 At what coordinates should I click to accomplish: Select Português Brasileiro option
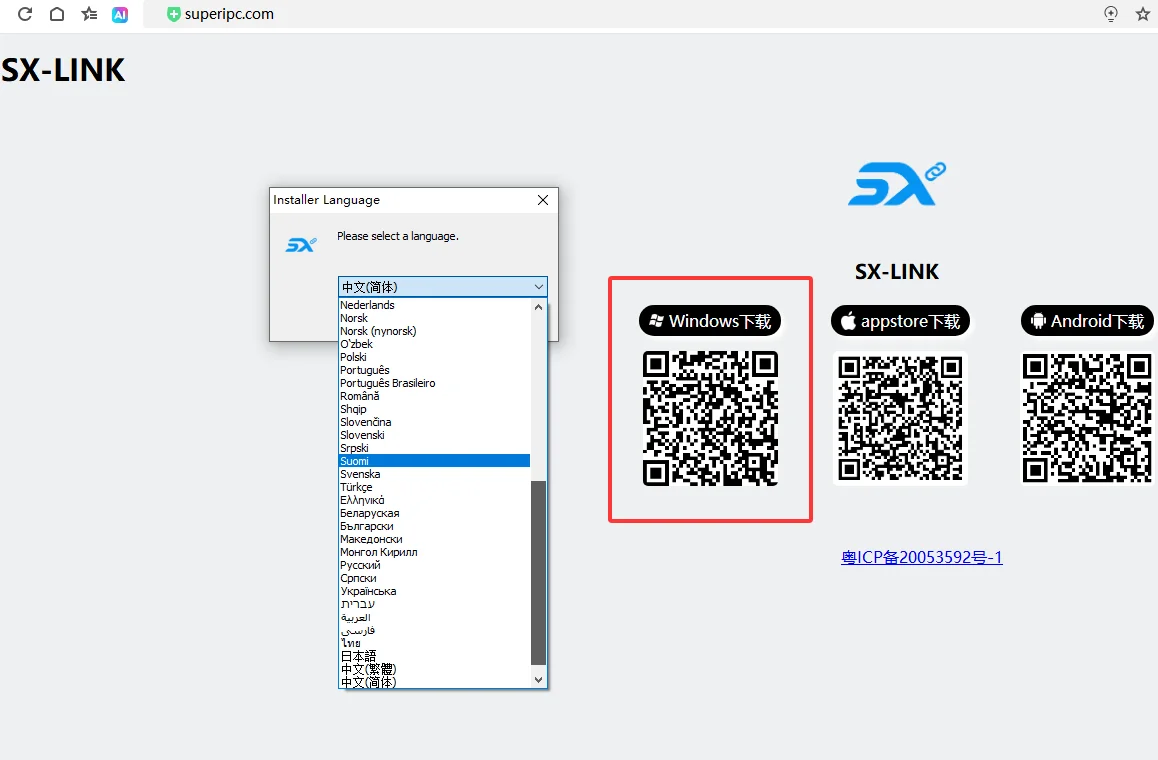[434, 383]
